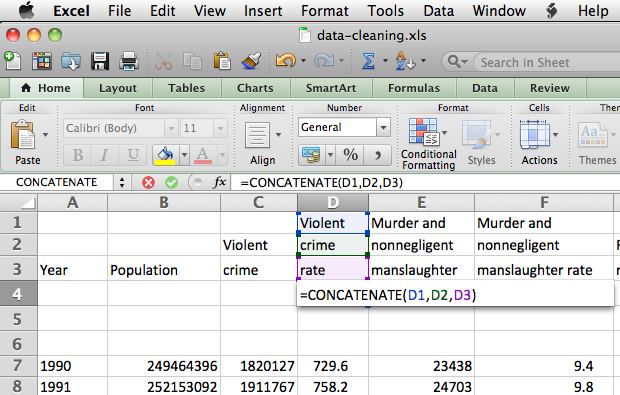Viewport: 620px width, 395px height.
Task: Open the Name Box function stepper
Action: click(122, 182)
